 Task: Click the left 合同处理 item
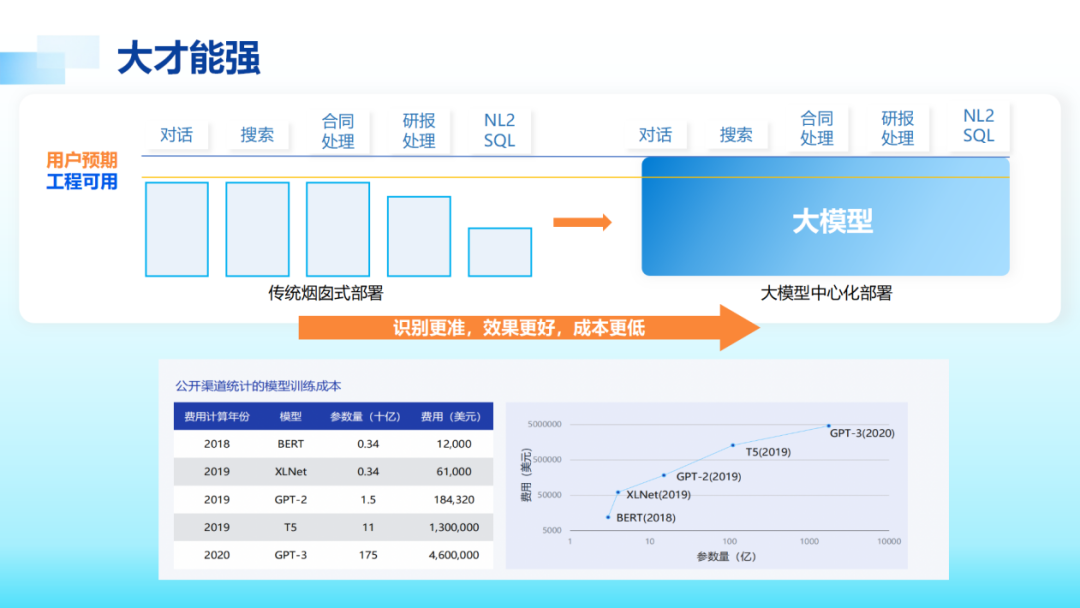point(337,126)
